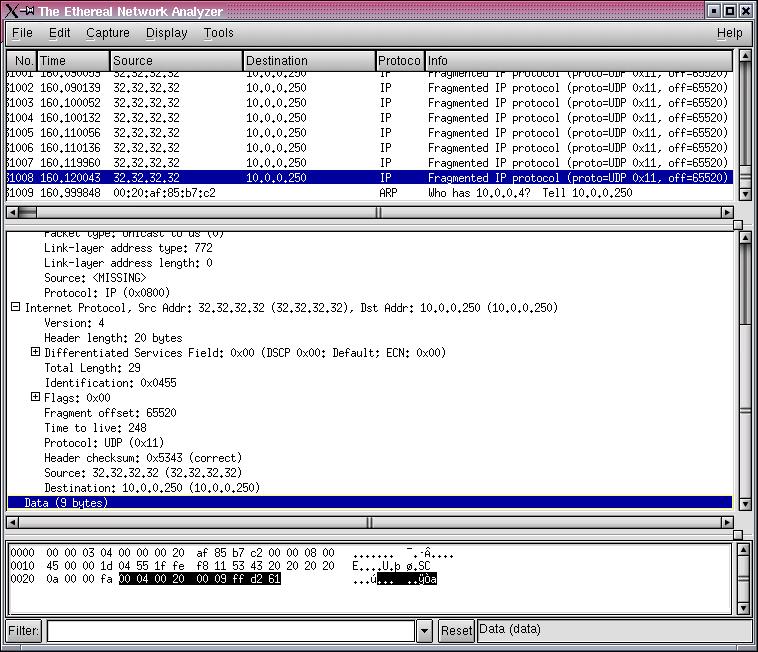
Task: Open the filter history dropdown arrow
Action: tap(425, 631)
